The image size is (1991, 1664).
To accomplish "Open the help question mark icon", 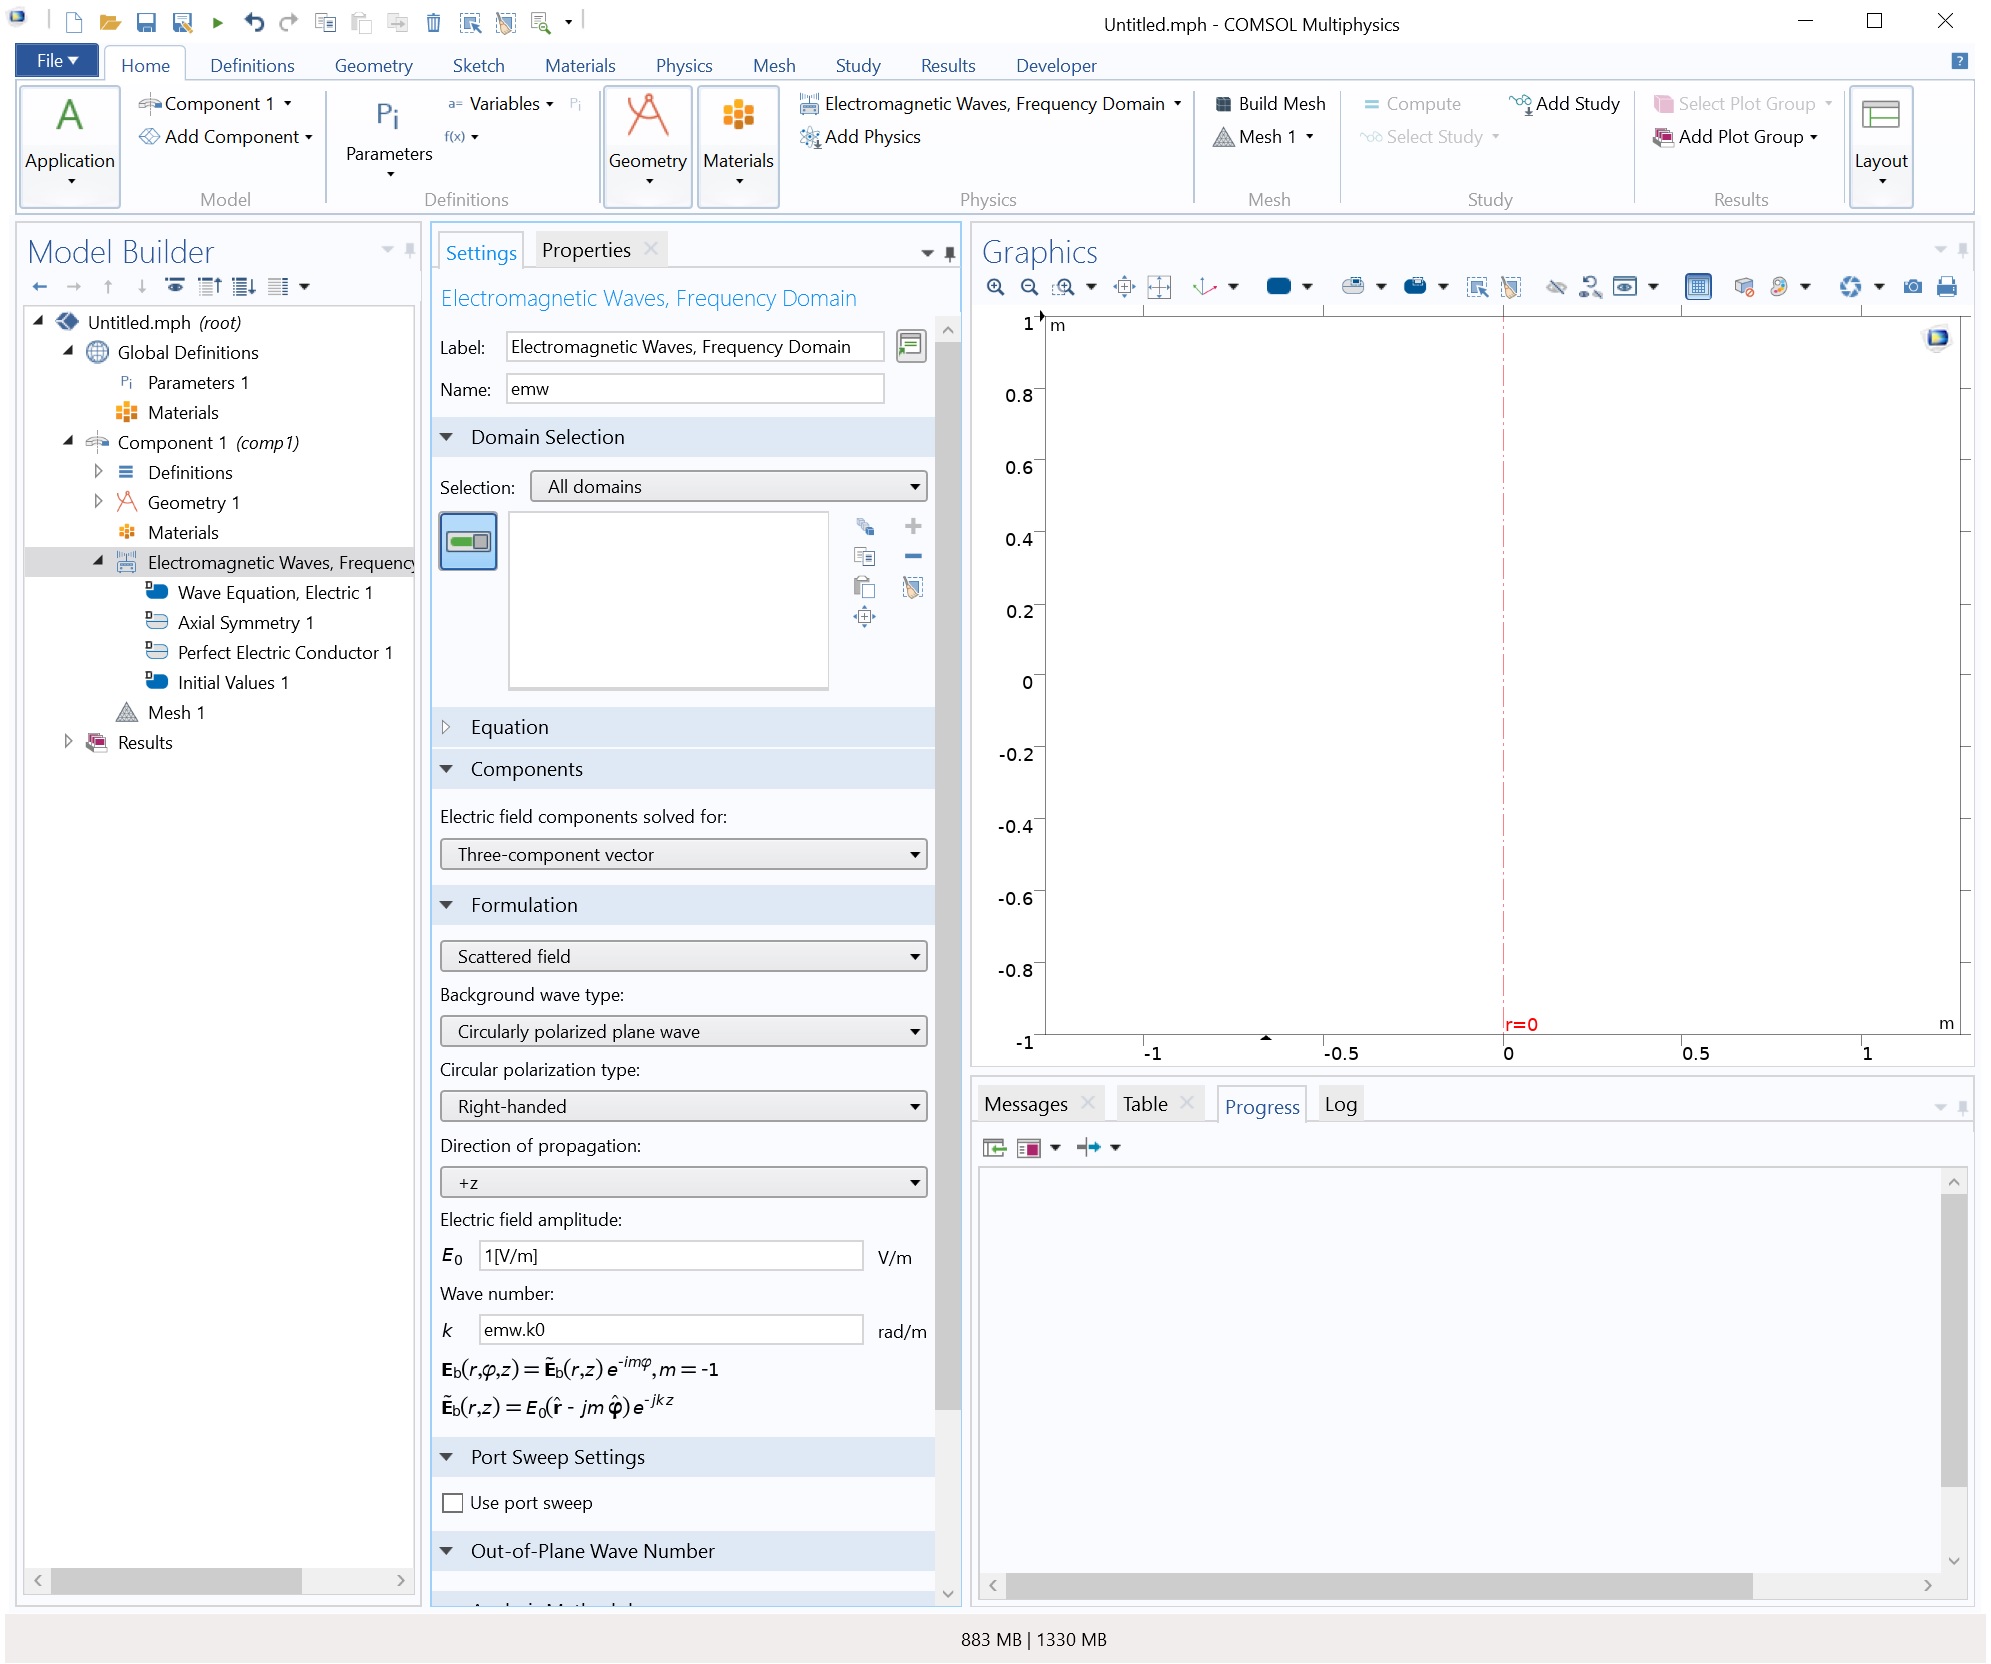I will pos(1959,61).
